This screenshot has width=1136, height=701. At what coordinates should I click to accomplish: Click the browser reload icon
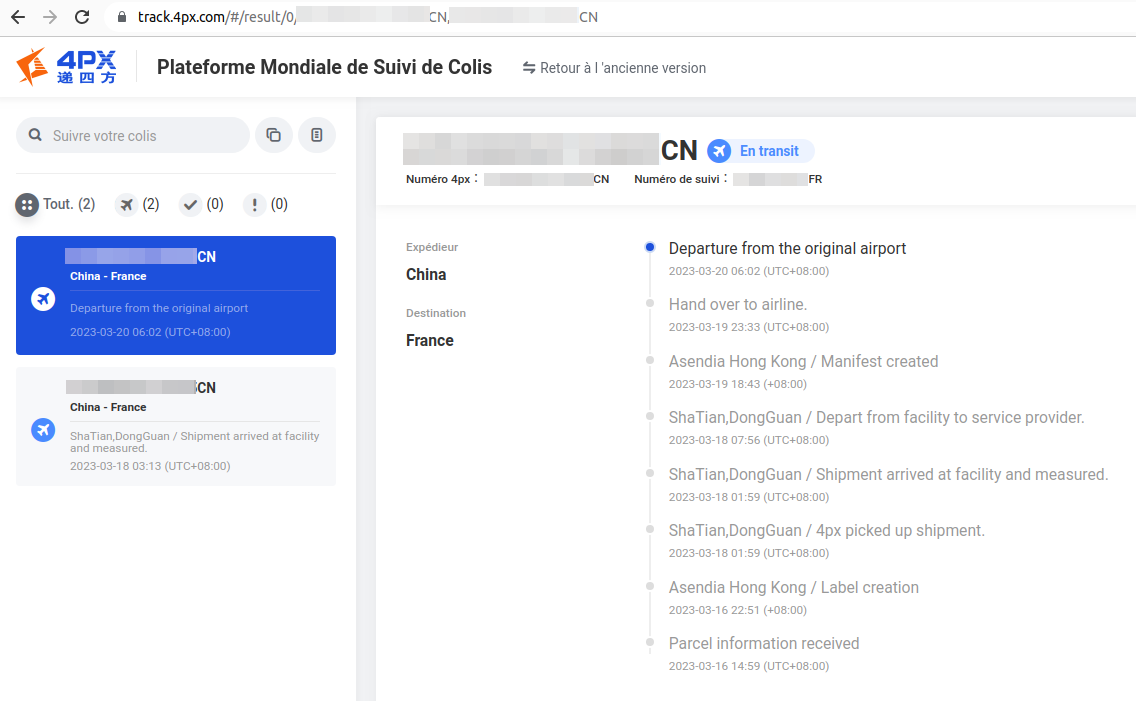click(x=82, y=17)
